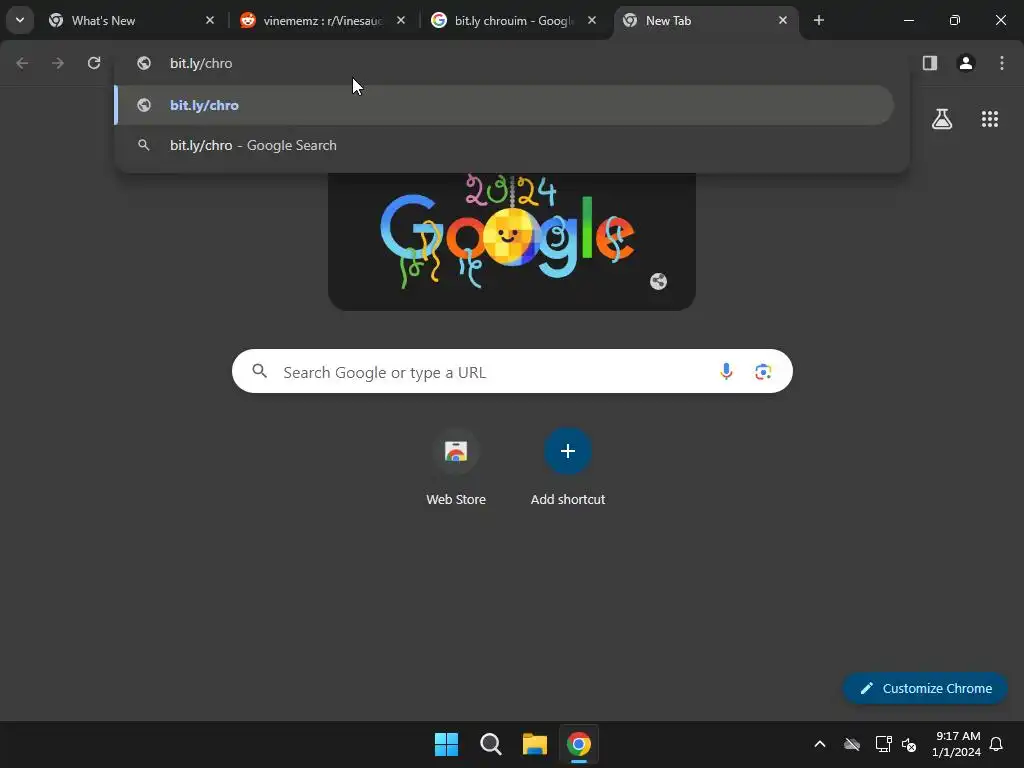Click the address bar containing bit.ly/chro
The height and width of the screenshot is (768, 1024).
click(511, 63)
